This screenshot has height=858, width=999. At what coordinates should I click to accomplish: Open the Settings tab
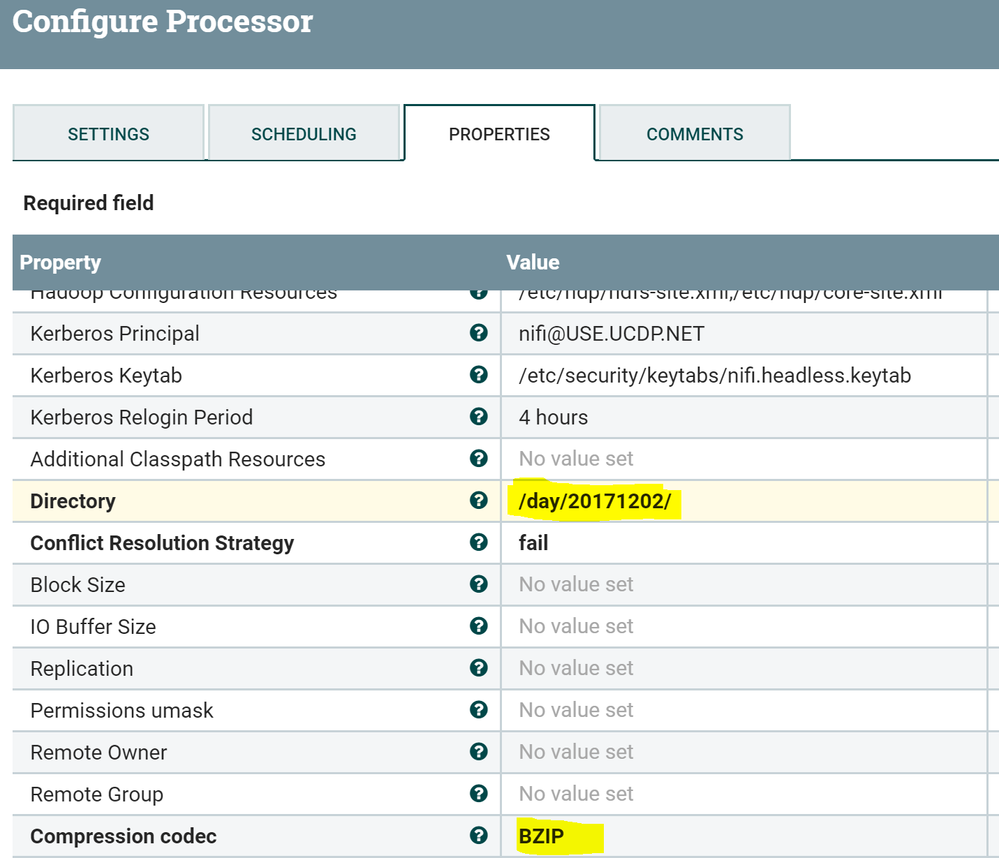pyautogui.click(x=108, y=134)
